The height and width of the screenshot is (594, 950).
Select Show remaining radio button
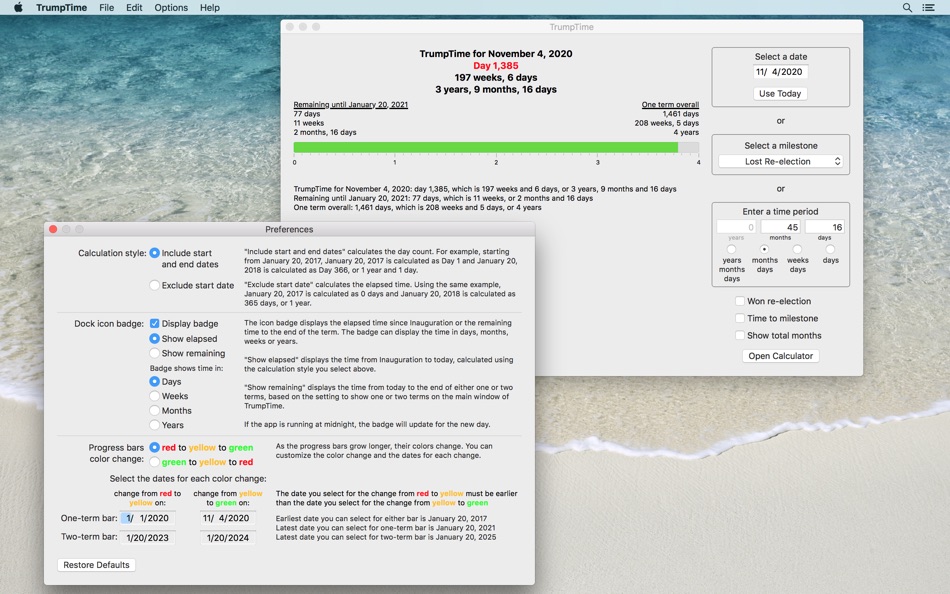click(x=154, y=353)
